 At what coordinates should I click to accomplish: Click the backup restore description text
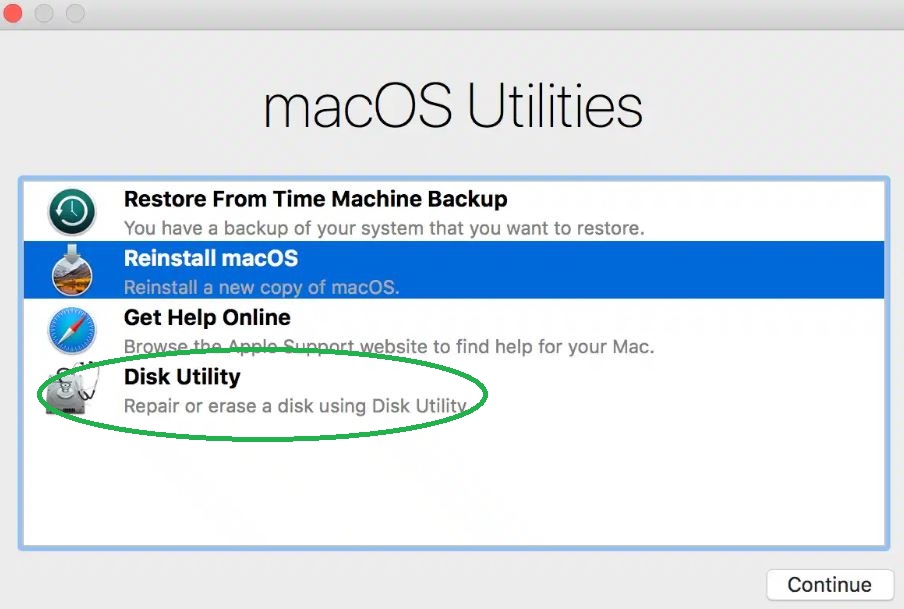384,228
